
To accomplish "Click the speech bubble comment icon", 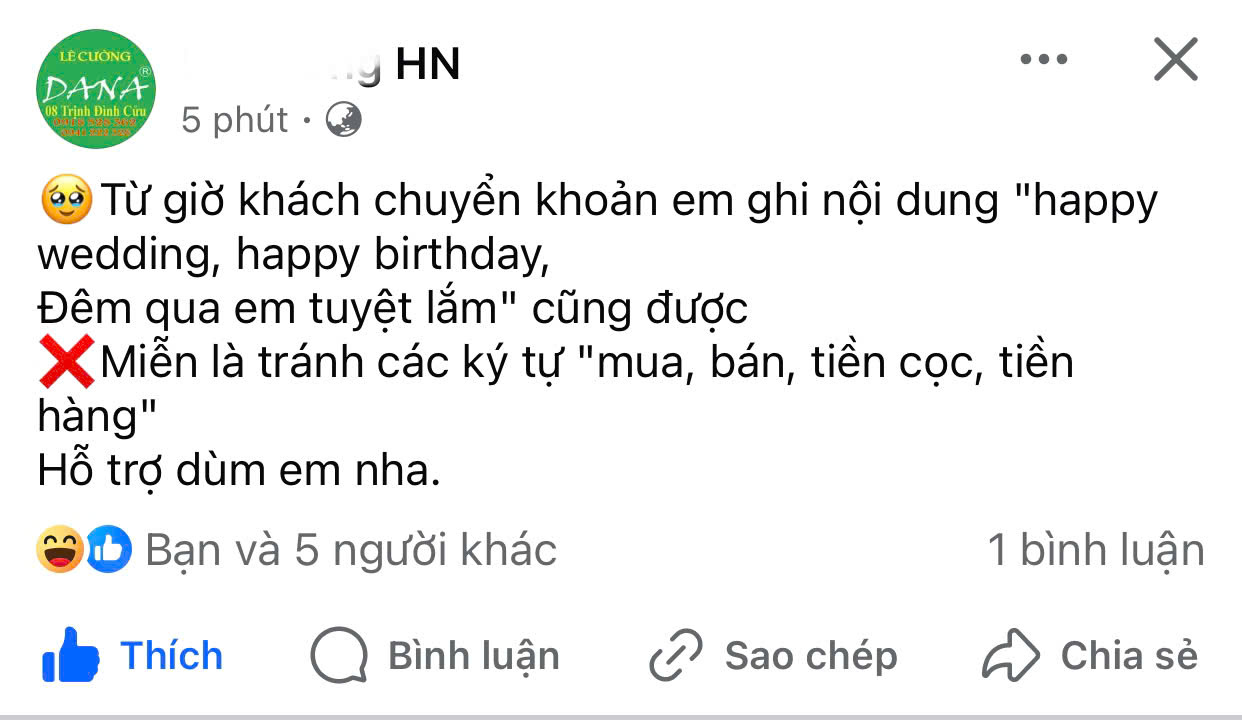I will click(338, 656).
